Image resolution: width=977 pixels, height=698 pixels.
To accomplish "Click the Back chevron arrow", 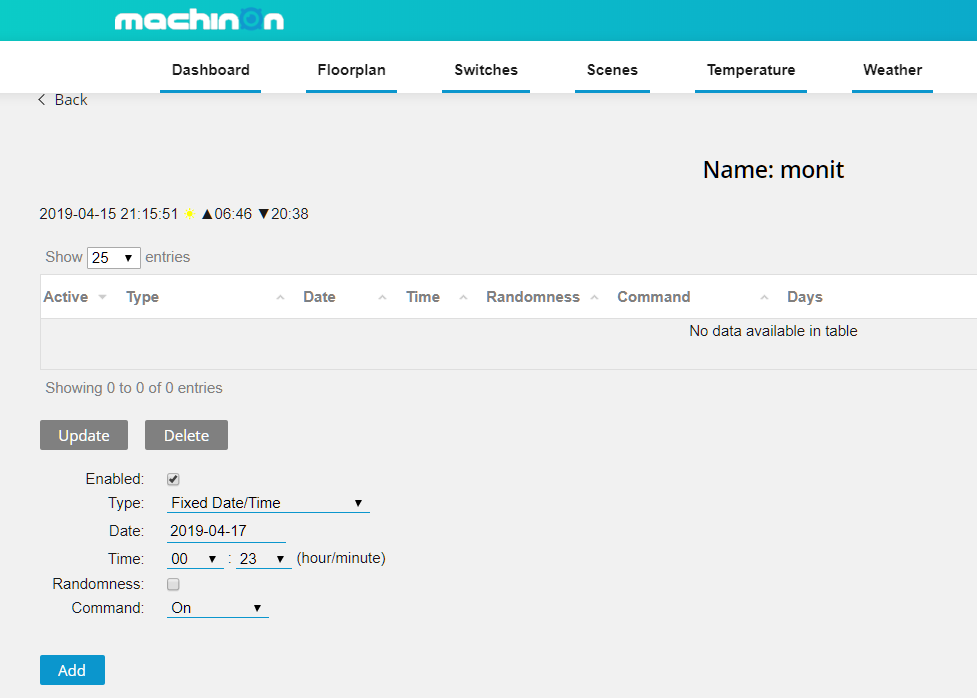I will click(x=42, y=100).
